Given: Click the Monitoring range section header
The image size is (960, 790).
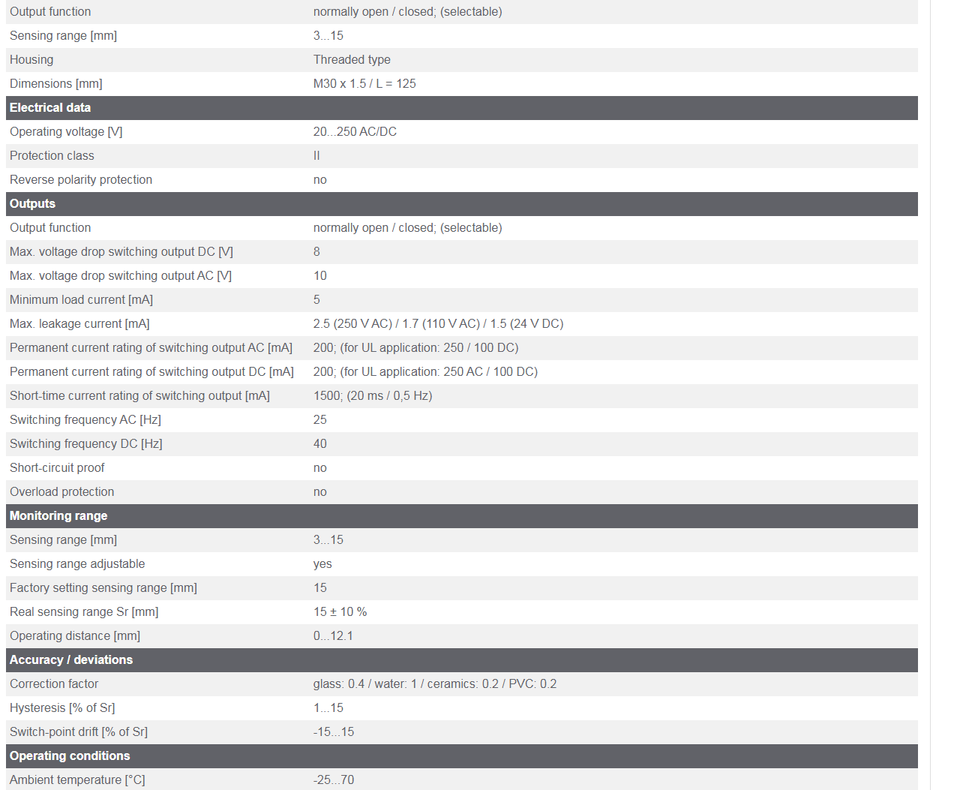Looking at the screenshot, I should 58,516.
